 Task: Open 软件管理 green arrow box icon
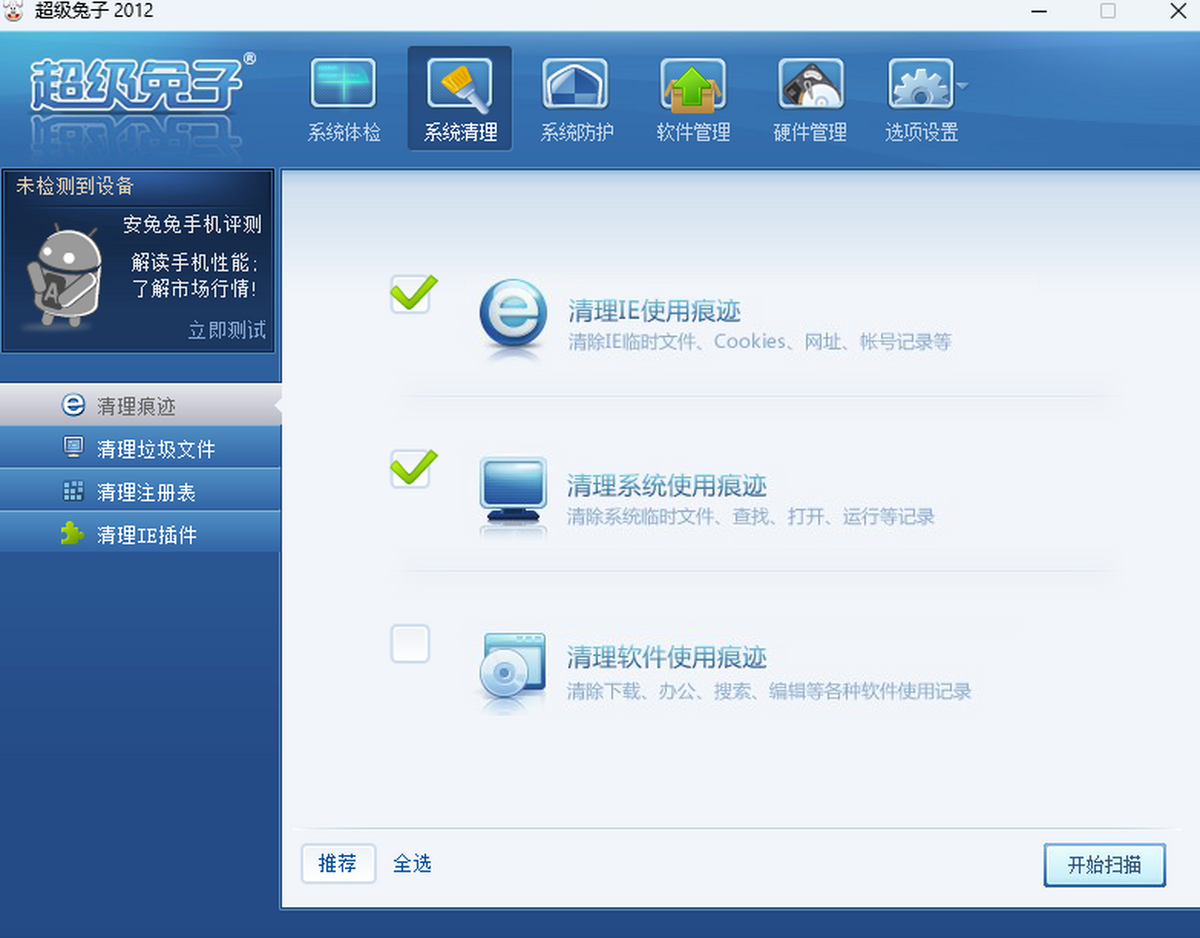pyautogui.click(x=693, y=84)
